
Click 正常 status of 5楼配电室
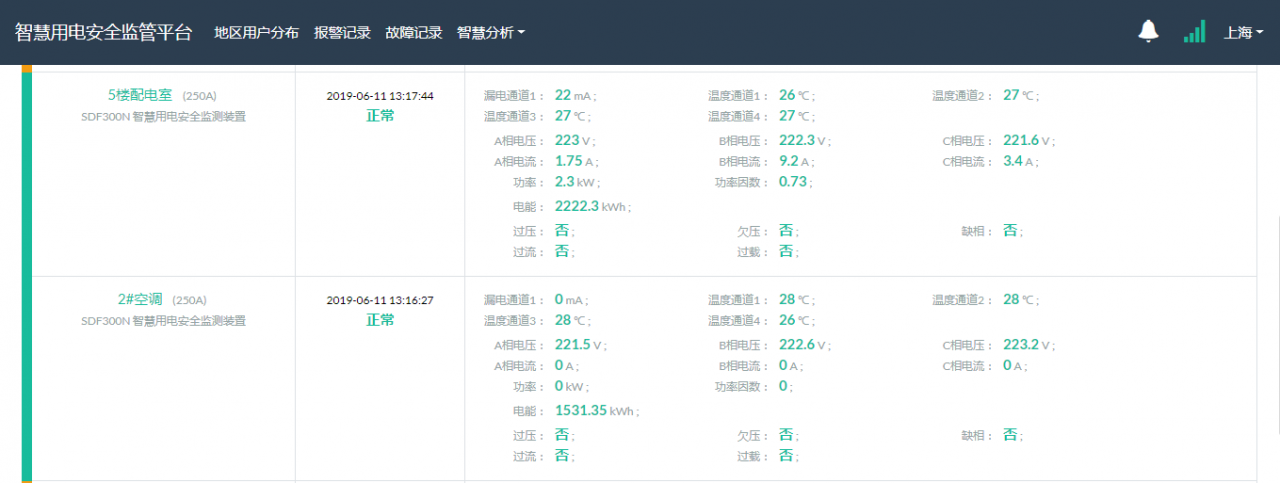pyautogui.click(x=380, y=116)
